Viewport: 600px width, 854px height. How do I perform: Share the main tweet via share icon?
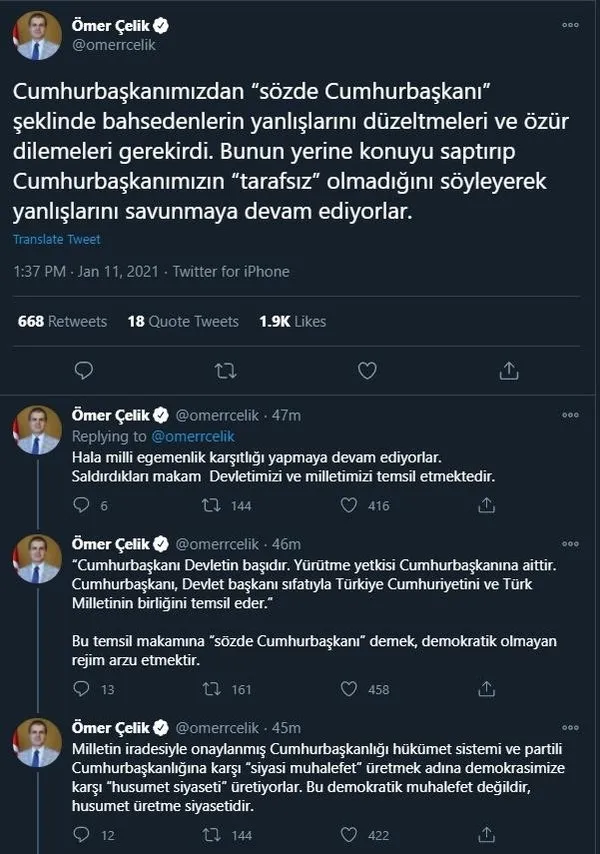click(509, 371)
